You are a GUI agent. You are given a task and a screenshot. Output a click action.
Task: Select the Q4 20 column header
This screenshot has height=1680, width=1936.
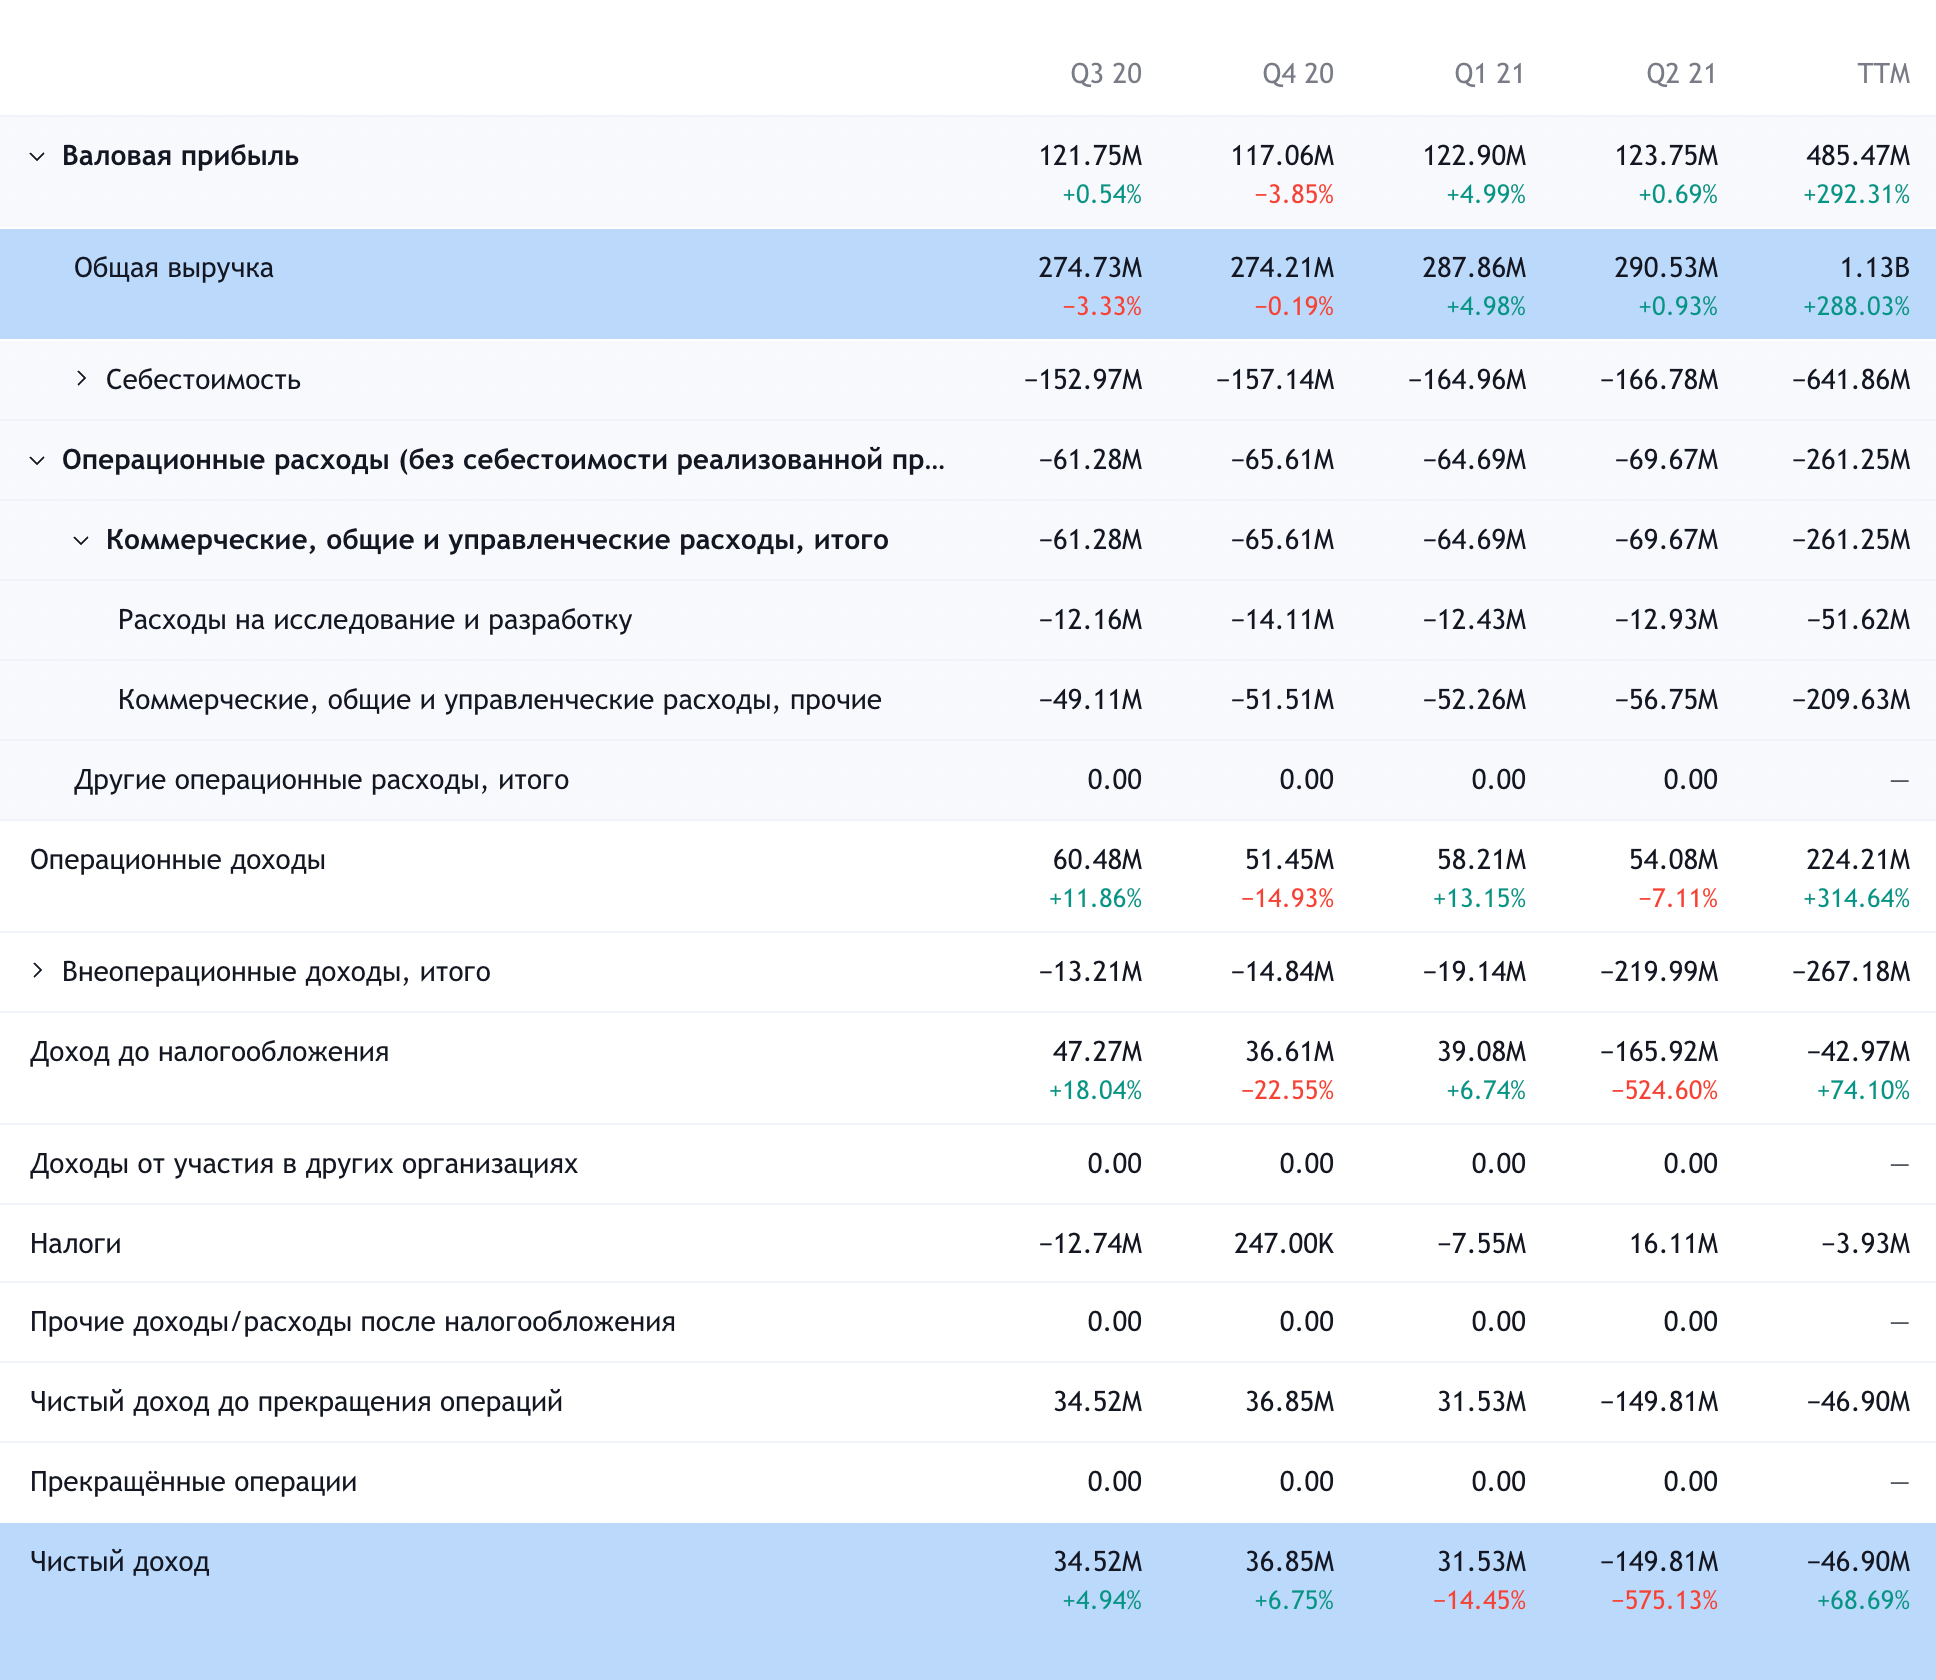point(1298,74)
